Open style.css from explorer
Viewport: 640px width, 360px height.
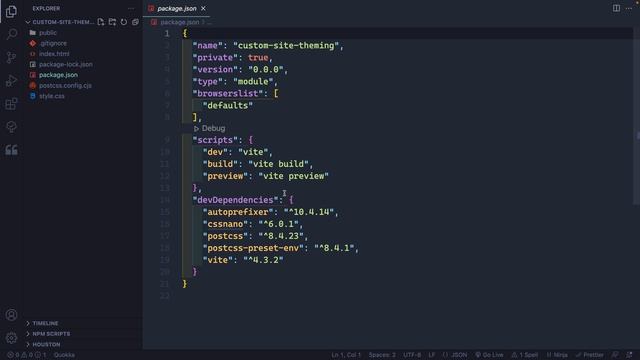pos(51,96)
